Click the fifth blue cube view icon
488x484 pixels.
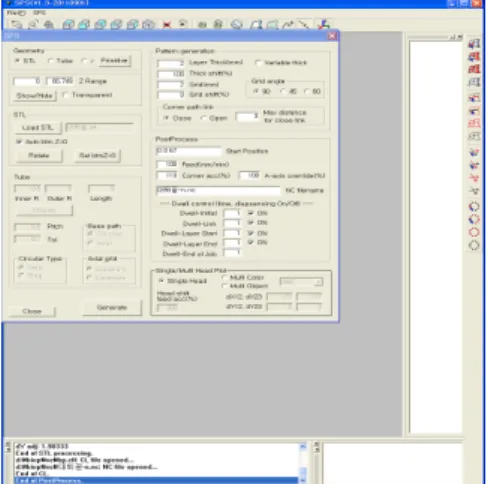tap(132, 24)
